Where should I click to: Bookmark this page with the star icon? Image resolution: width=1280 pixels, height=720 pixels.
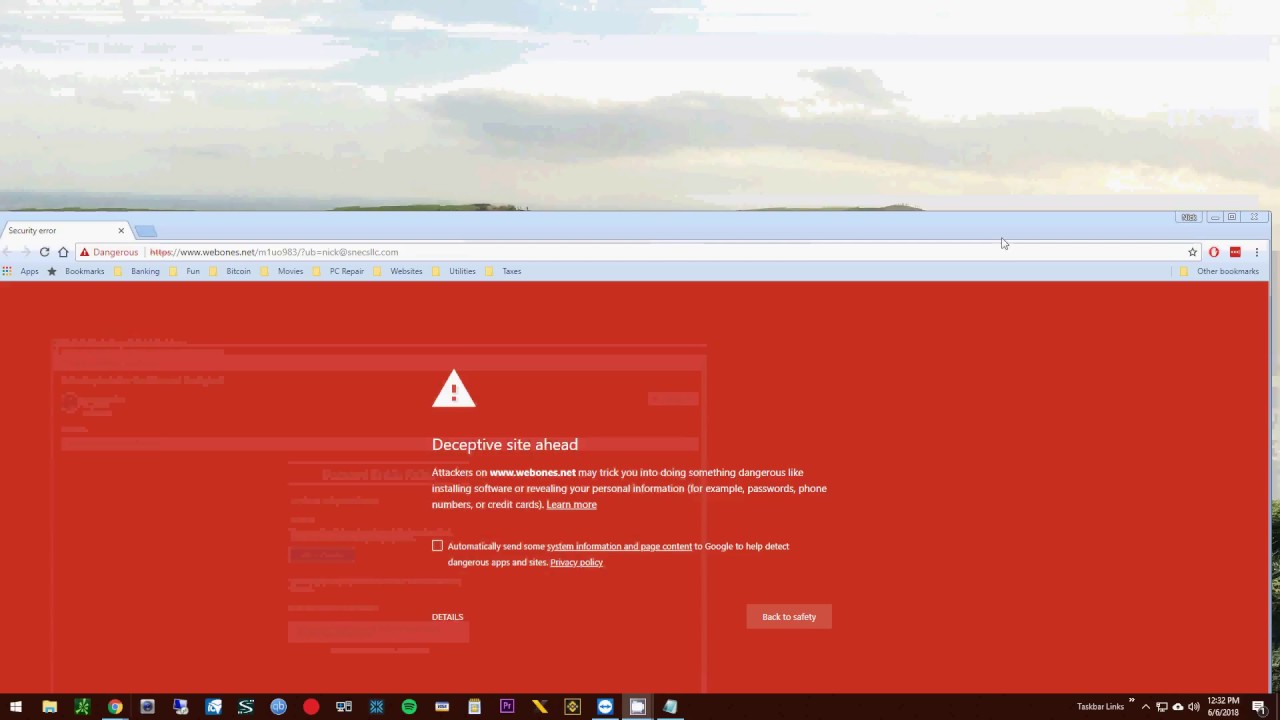click(1192, 252)
